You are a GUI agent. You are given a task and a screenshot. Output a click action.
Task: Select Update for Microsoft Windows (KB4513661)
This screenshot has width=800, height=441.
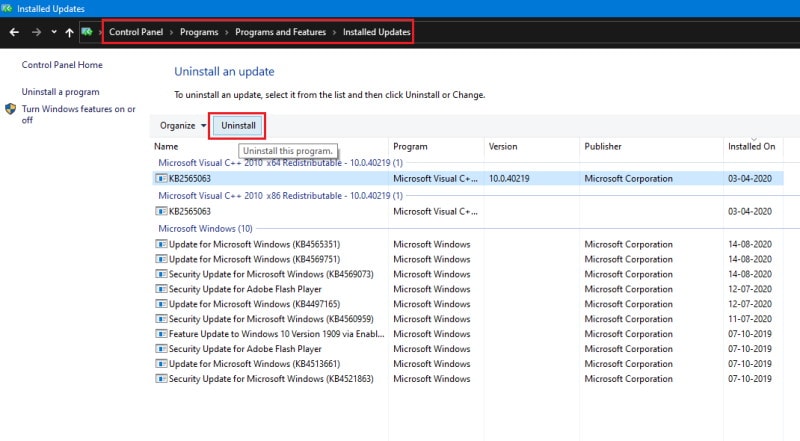254,363
